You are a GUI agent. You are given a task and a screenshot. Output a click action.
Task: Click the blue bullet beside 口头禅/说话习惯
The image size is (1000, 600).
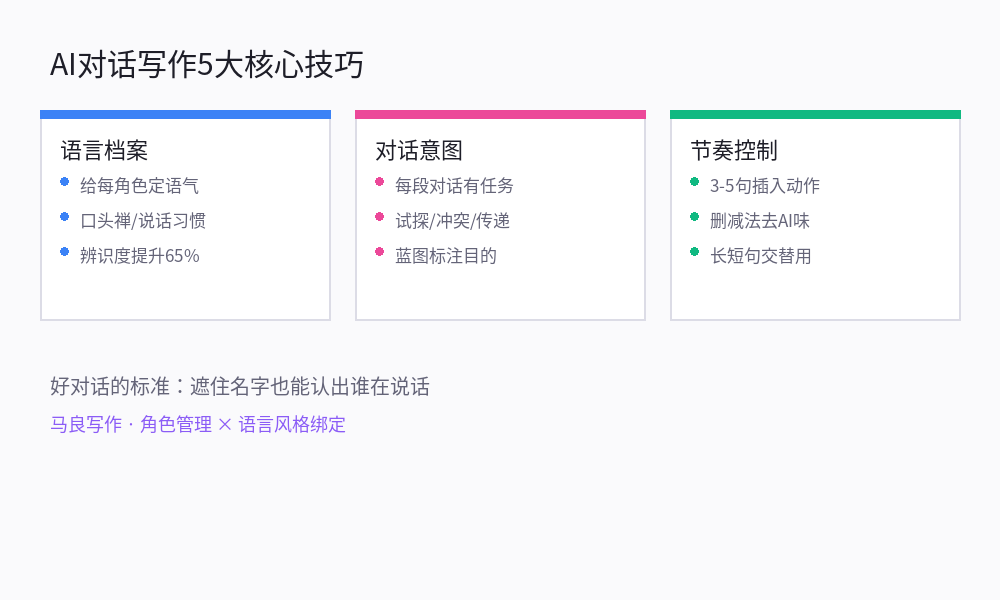point(64,217)
